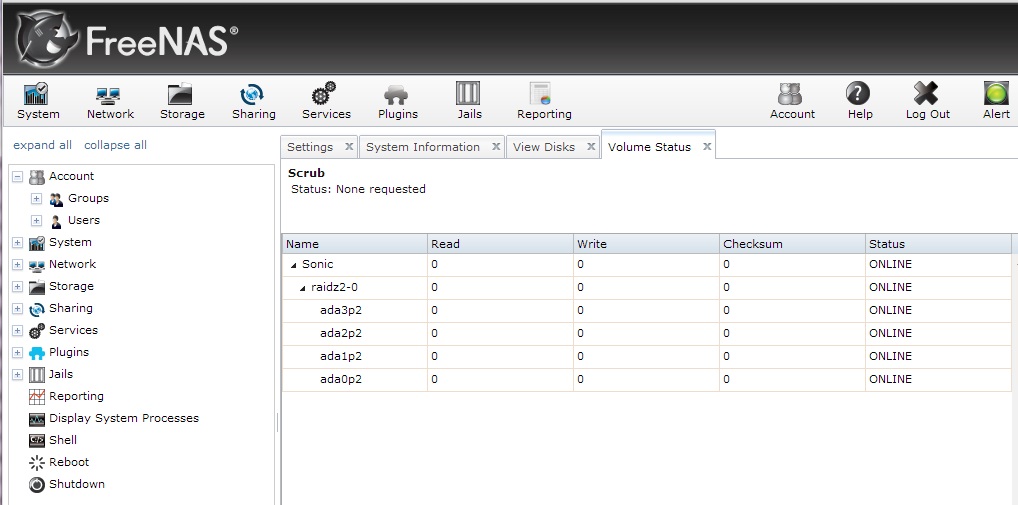Screen dimensions: 1018x505
Task: Open the Services gears toolbar icon
Action: (324, 93)
